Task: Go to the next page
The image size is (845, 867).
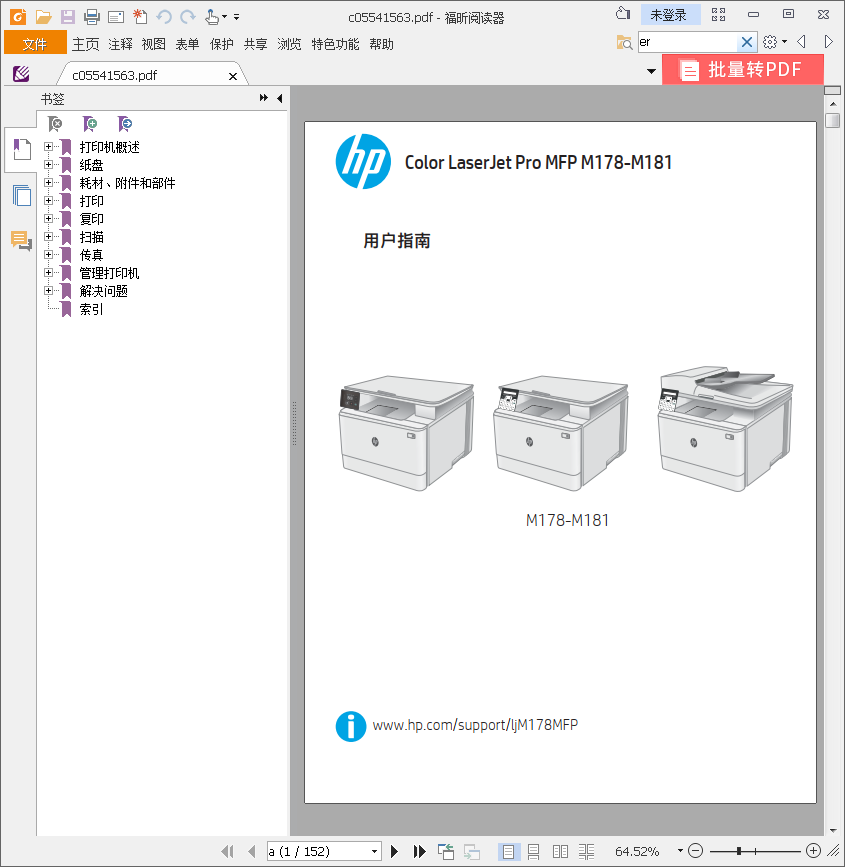Action: click(394, 852)
